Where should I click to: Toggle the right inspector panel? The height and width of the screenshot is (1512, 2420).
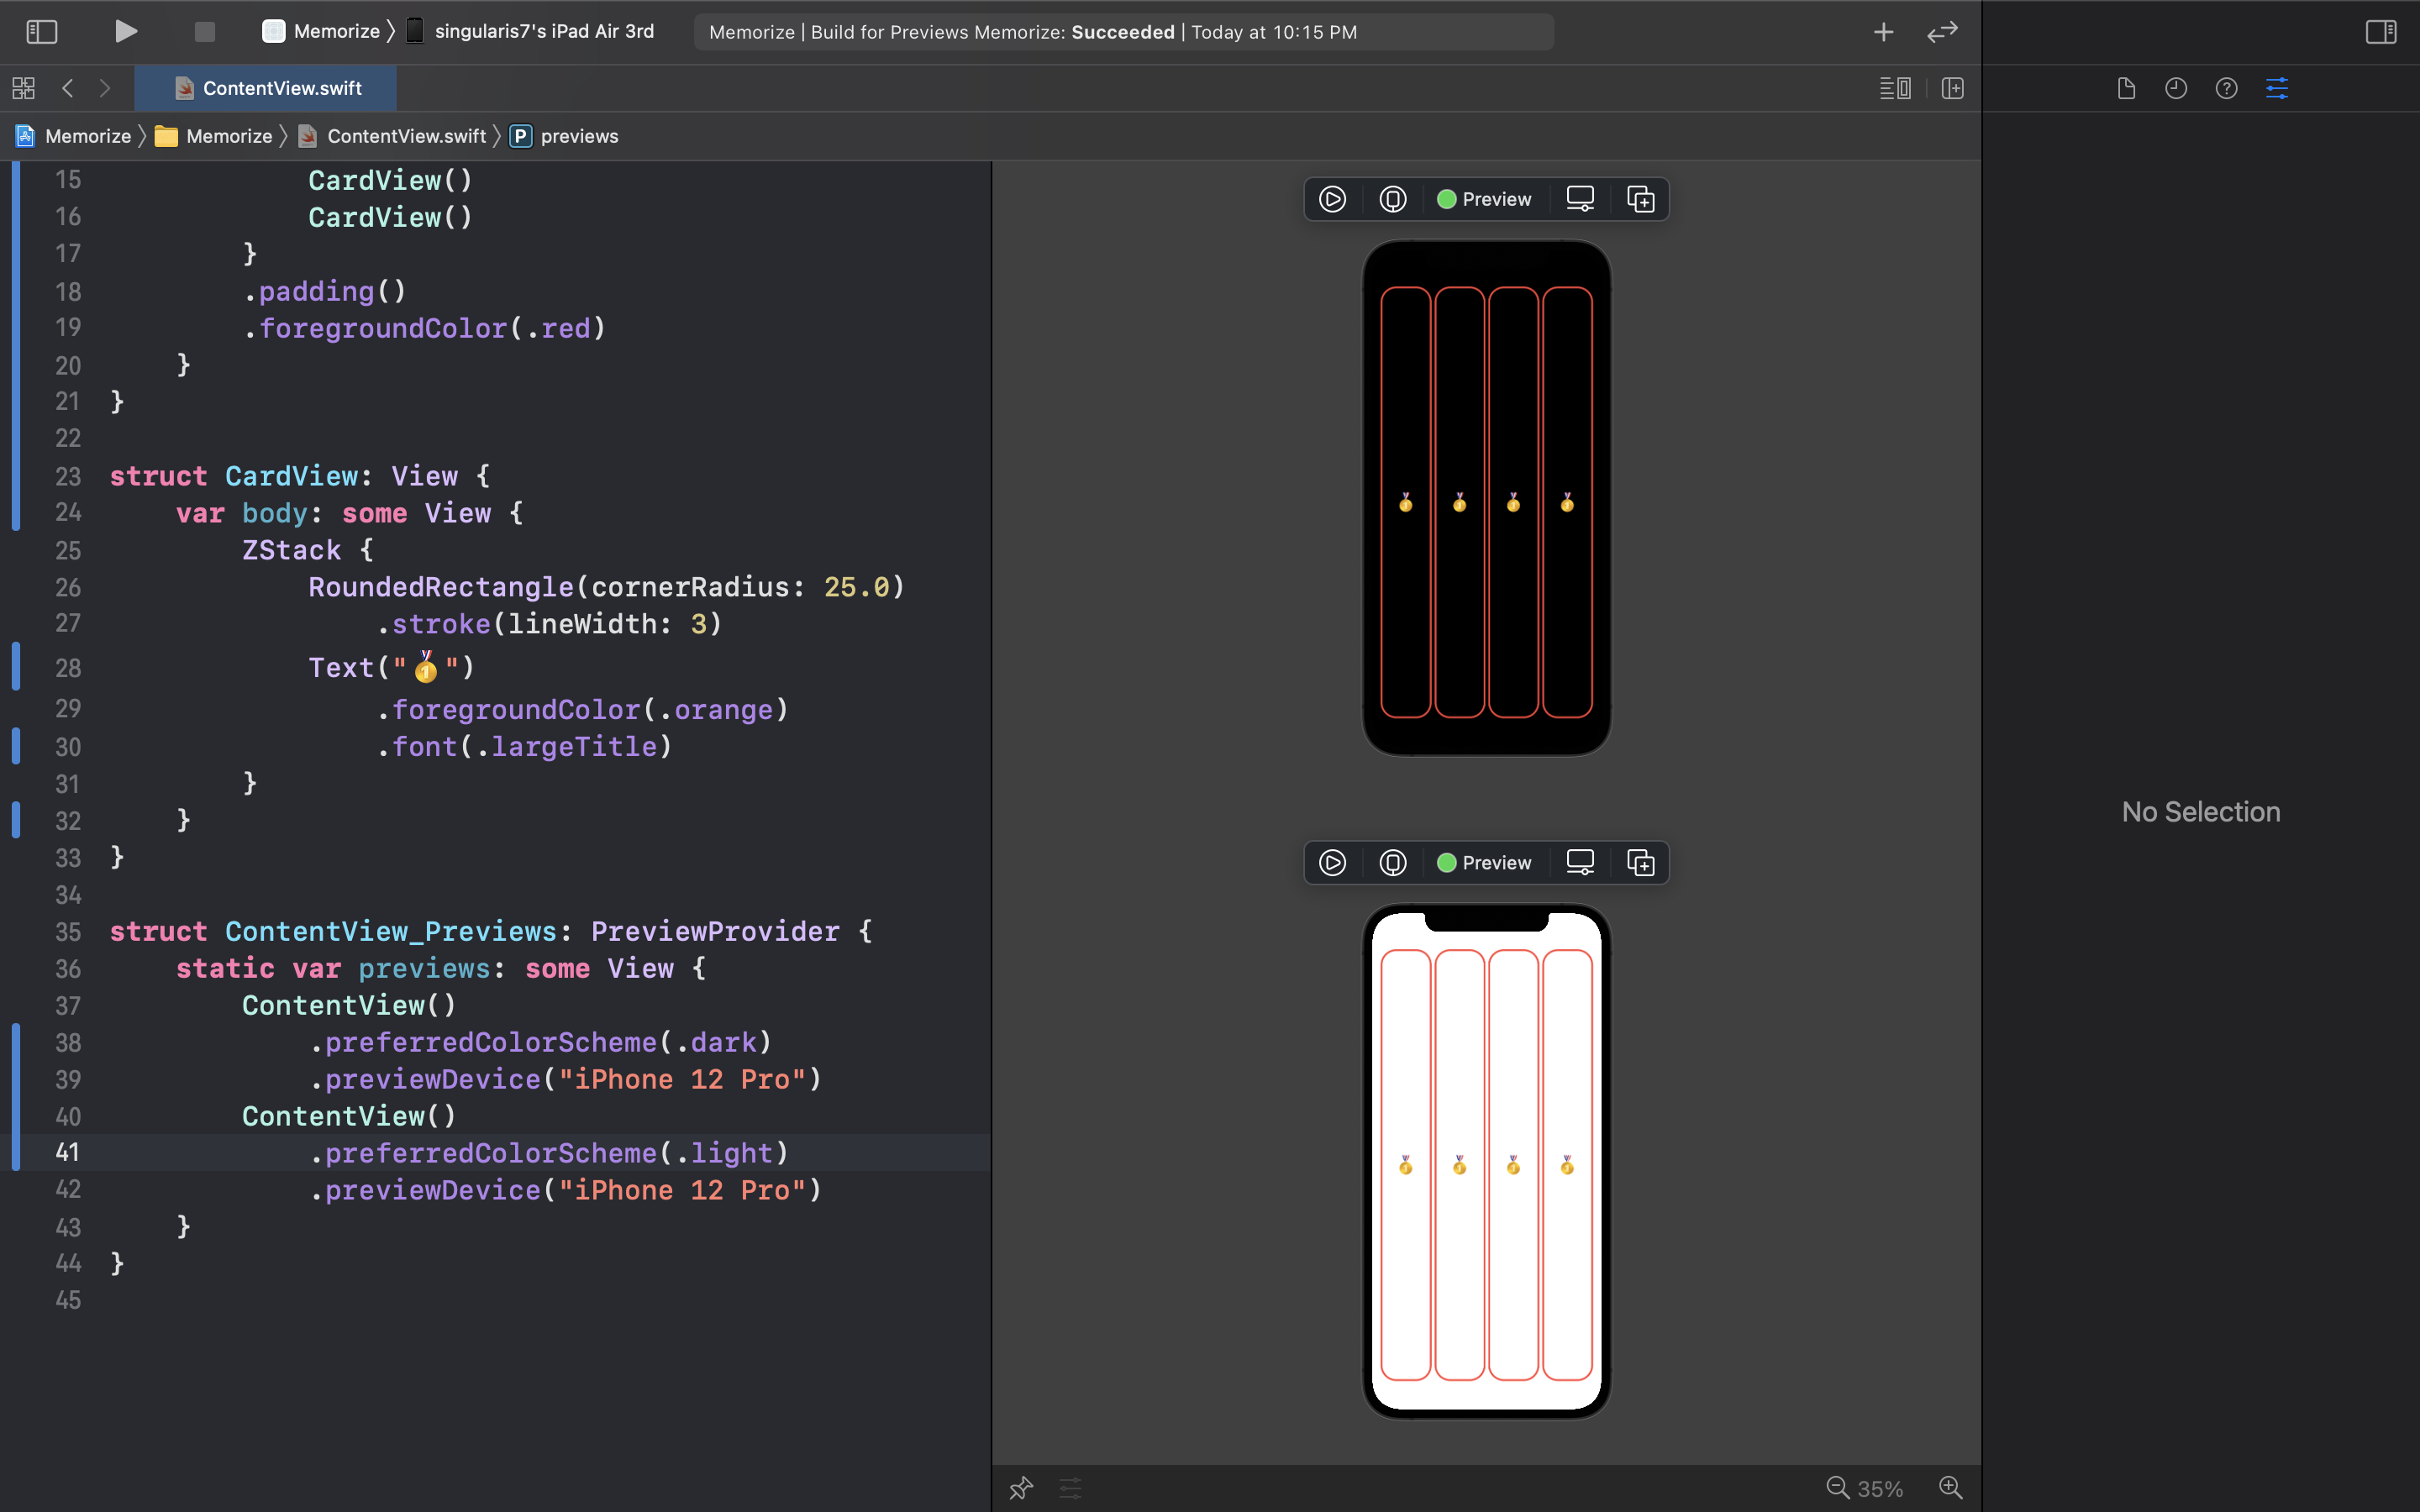2380,32
